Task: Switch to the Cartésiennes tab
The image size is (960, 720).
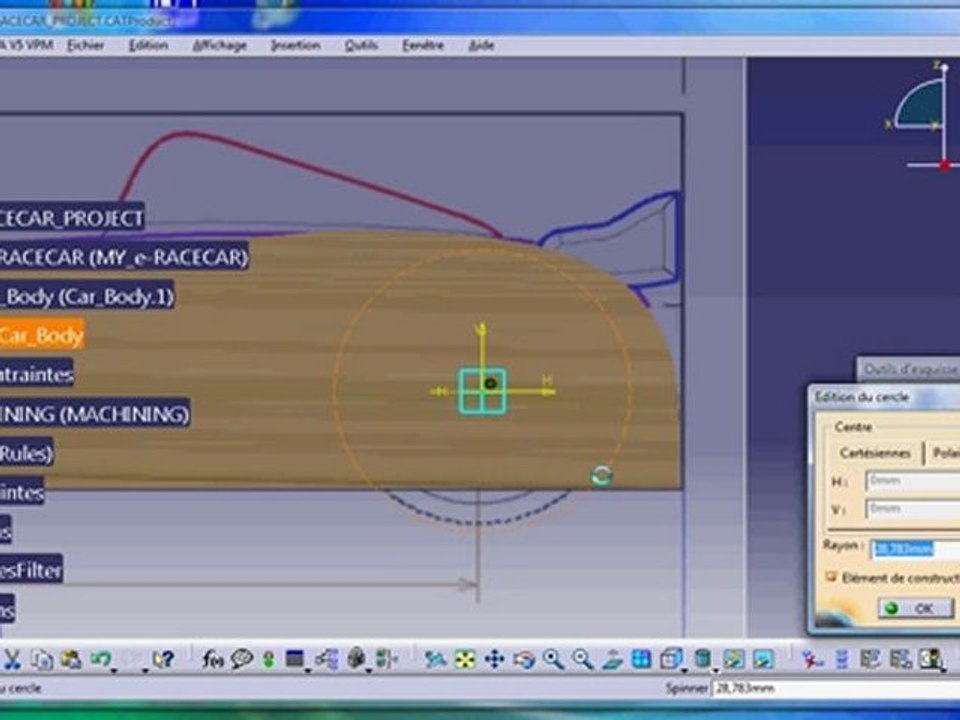Action: 875,453
